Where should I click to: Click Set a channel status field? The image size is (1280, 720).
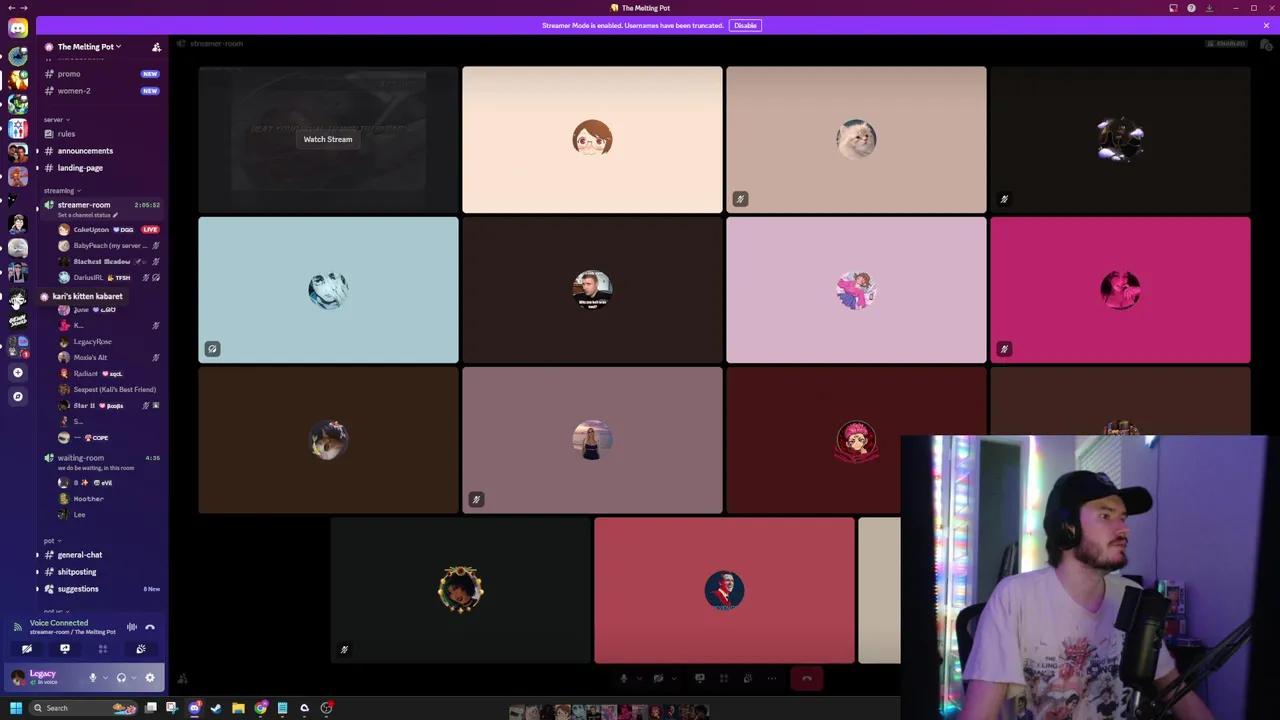click(x=90, y=215)
